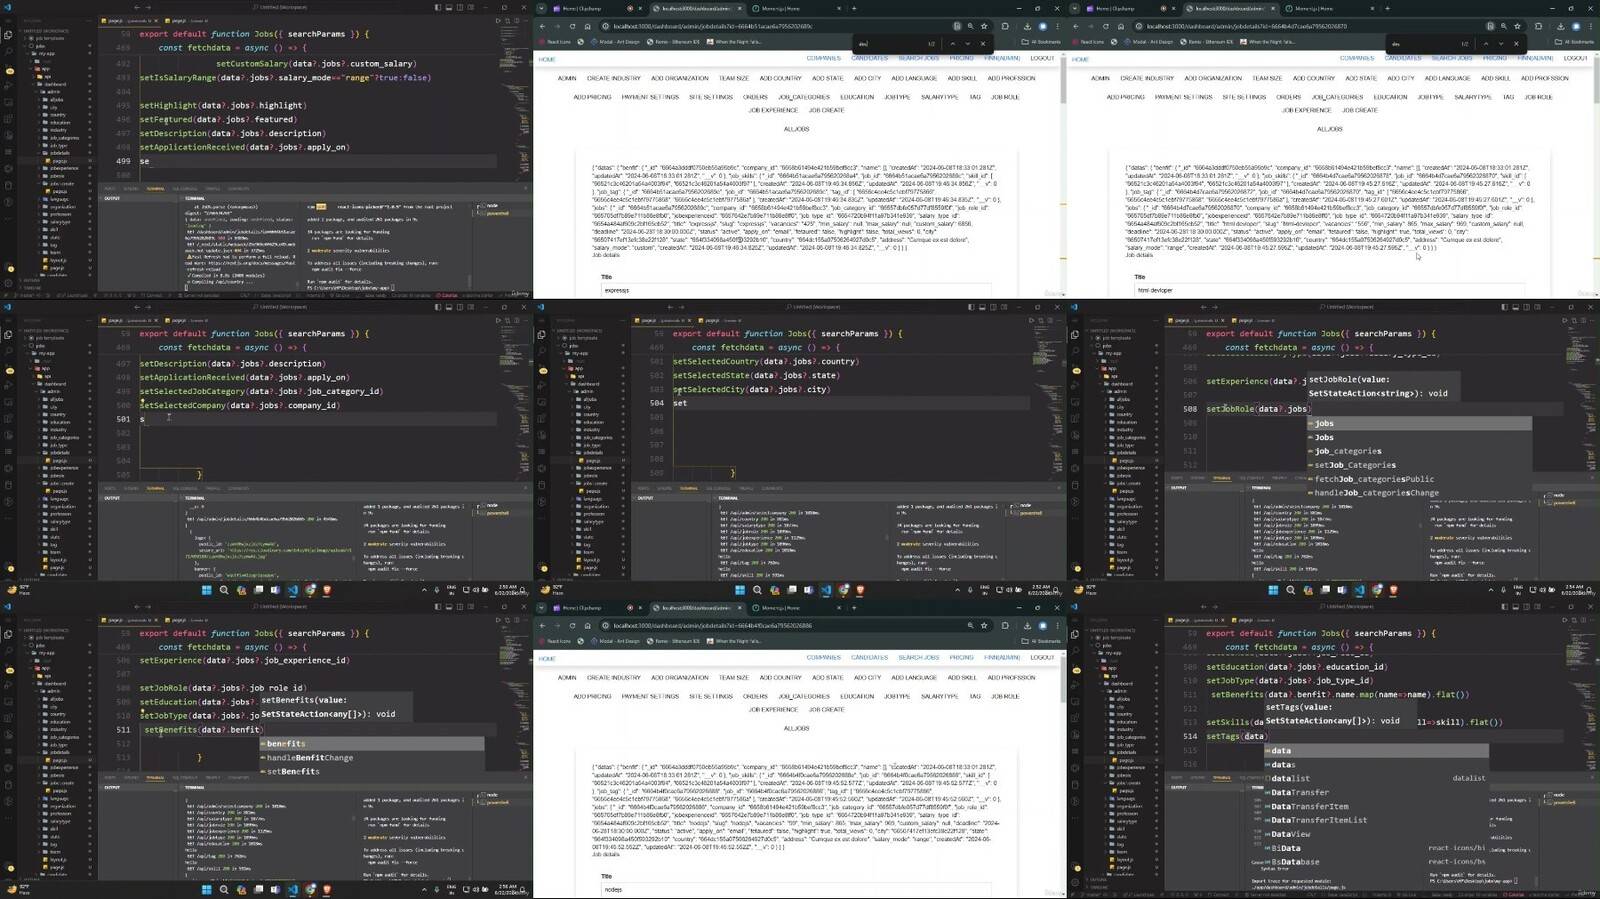Click the Title field containing "nodejs"
Viewport: 1600px width, 899px height.
tap(796, 889)
